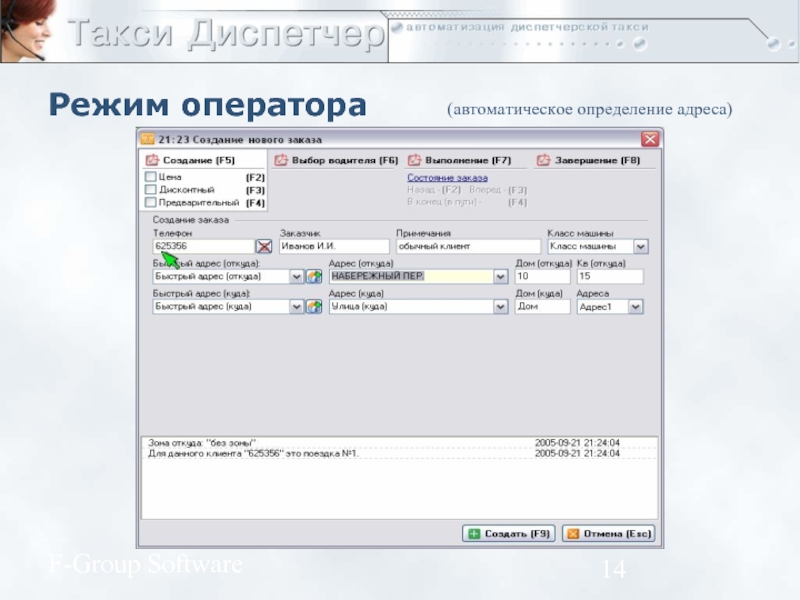Select log line about поездка №1
This screenshot has width=800, height=600.
(x=399, y=454)
